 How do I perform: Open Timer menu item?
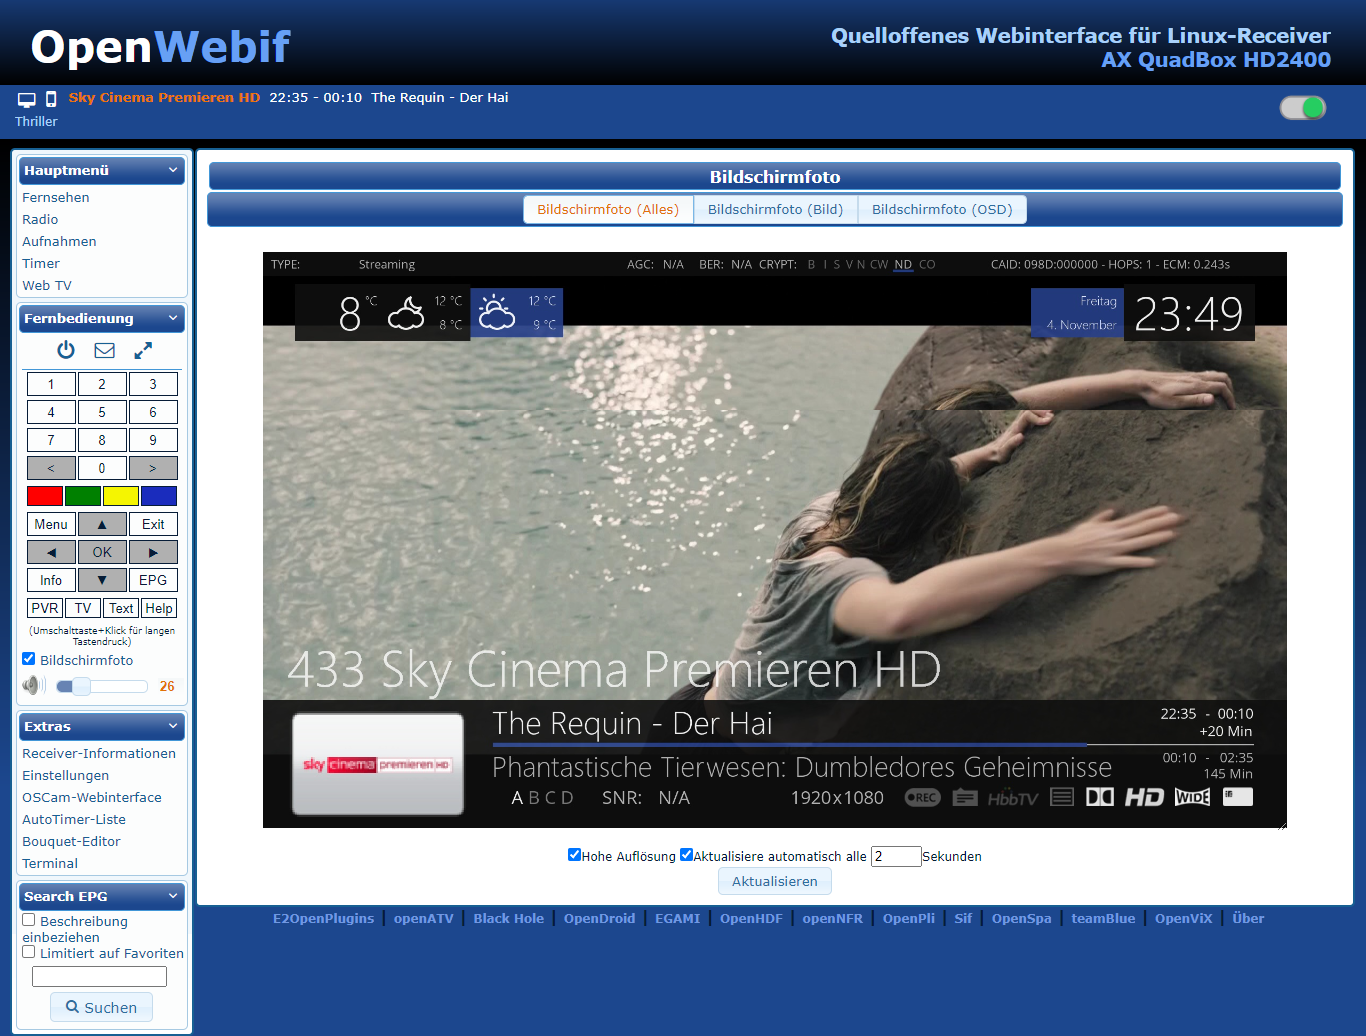(x=41, y=263)
